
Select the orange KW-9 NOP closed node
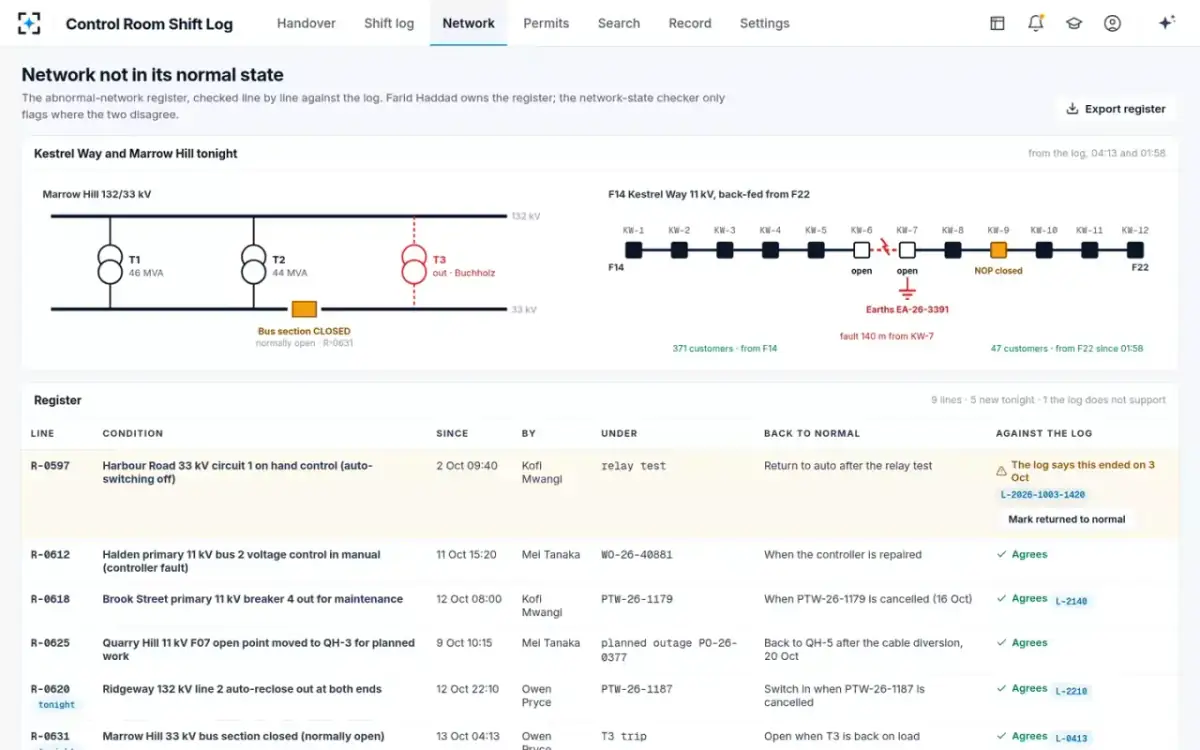[998, 250]
